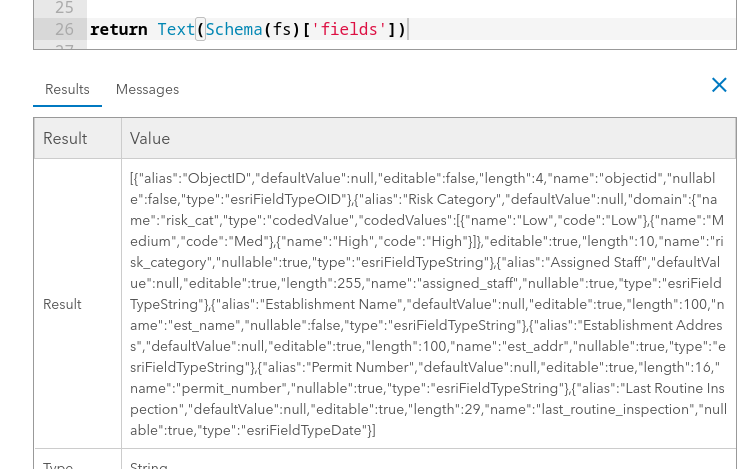The width and height of the screenshot is (746, 469).
Task: Click the Schema function name in code
Action: click(234, 30)
